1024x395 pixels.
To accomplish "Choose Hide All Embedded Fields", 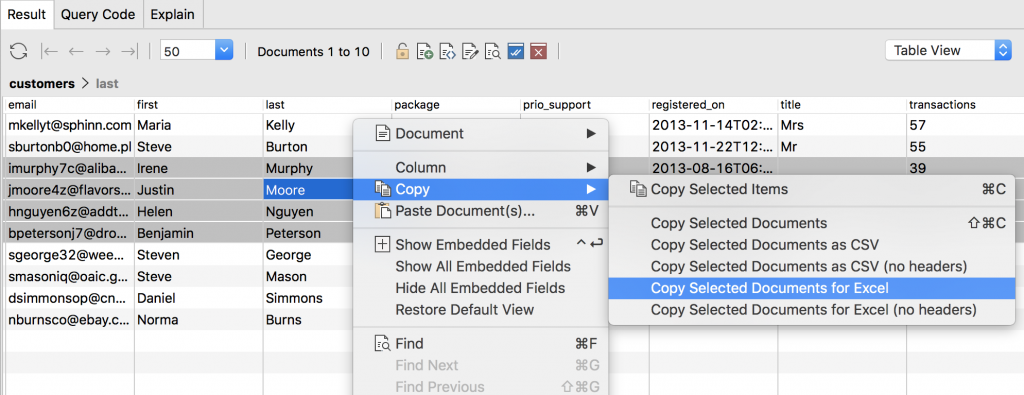I will coord(481,288).
